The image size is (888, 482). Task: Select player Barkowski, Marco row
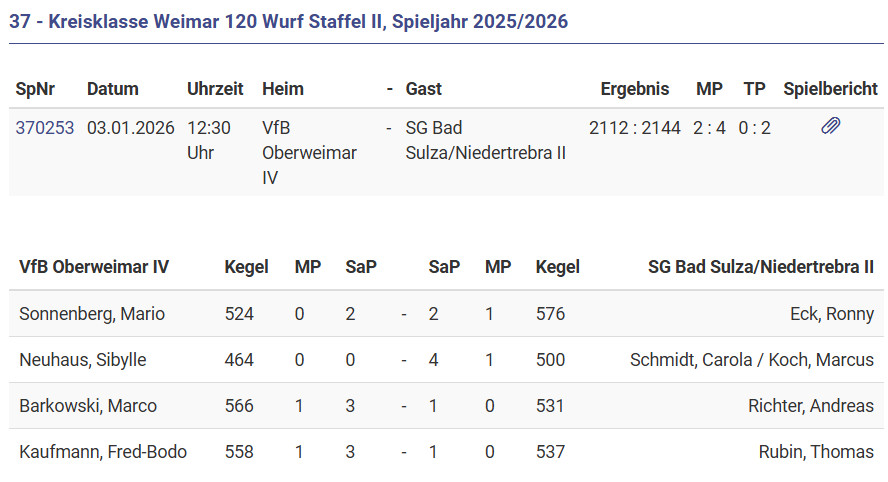(x=88, y=406)
